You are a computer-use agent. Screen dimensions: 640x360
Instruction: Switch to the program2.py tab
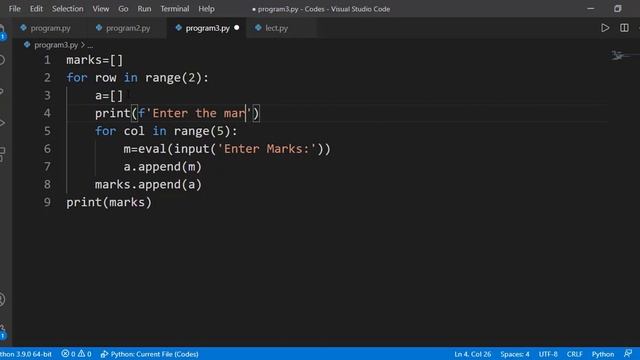point(127,28)
